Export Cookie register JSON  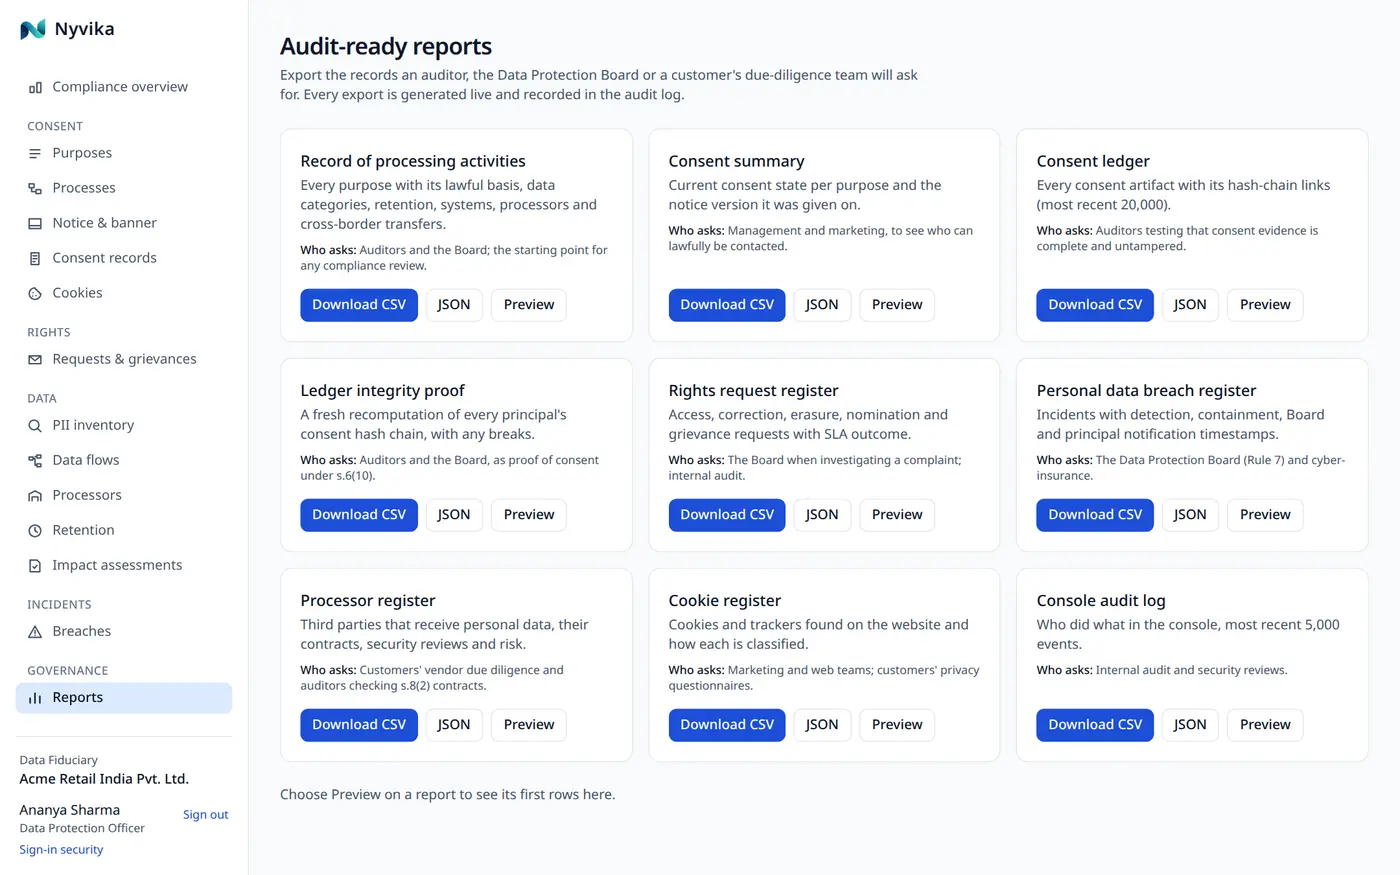822,725
